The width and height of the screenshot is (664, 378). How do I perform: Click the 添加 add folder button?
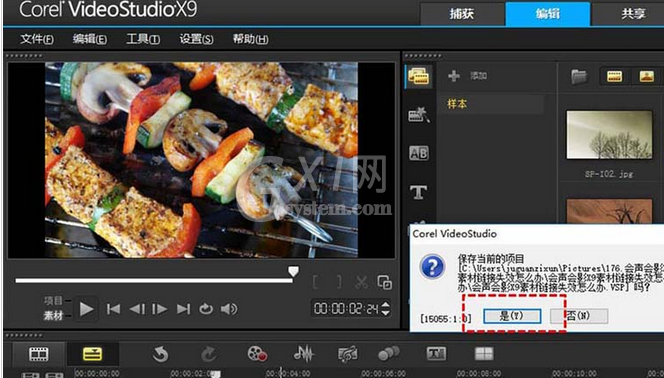pyautogui.click(x=468, y=76)
